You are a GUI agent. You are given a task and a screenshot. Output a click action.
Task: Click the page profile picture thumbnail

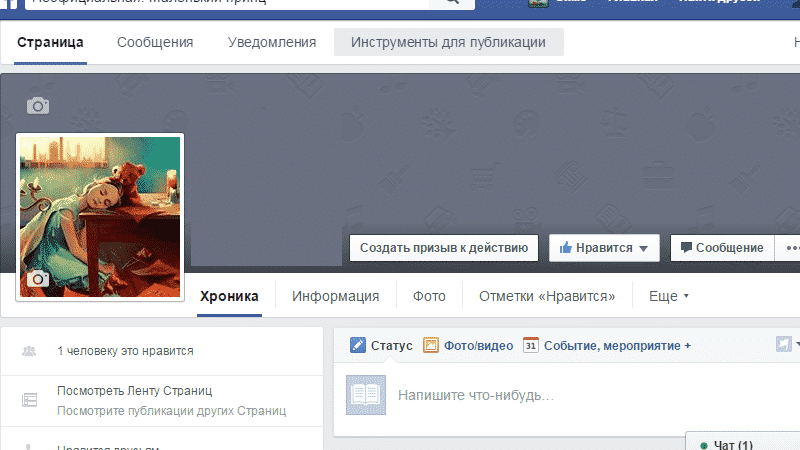pos(100,217)
